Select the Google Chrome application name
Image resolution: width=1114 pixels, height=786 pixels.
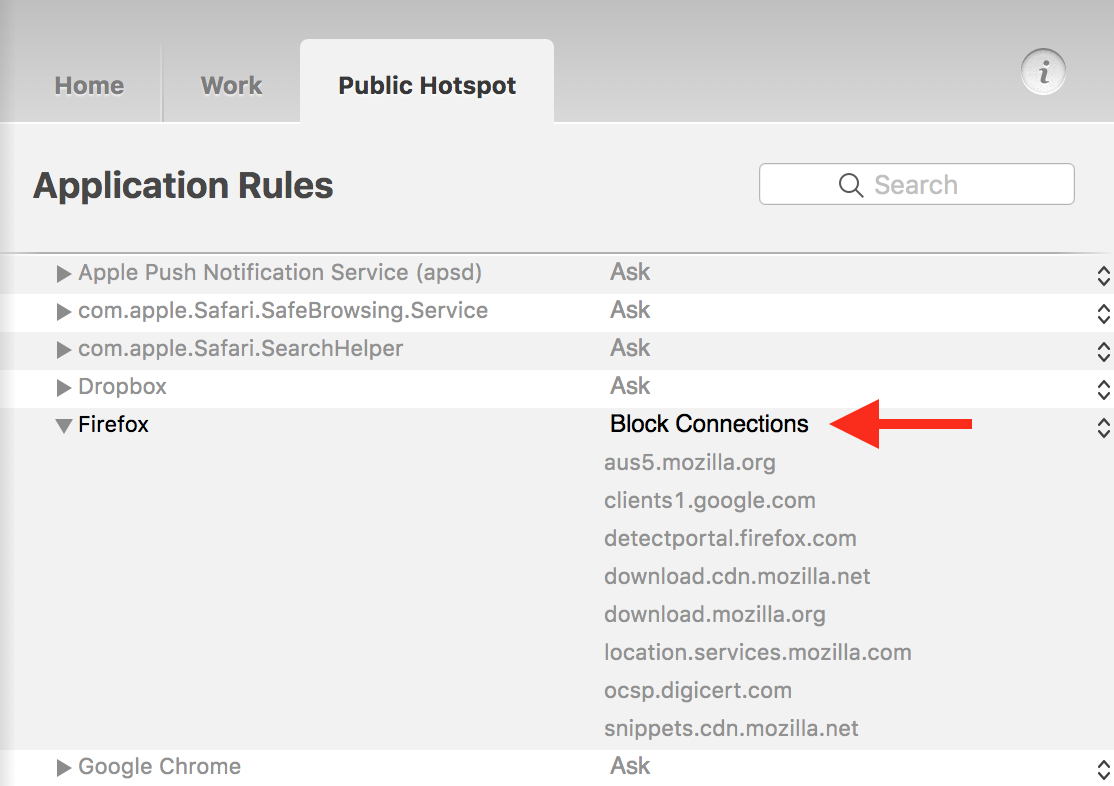[160, 766]
